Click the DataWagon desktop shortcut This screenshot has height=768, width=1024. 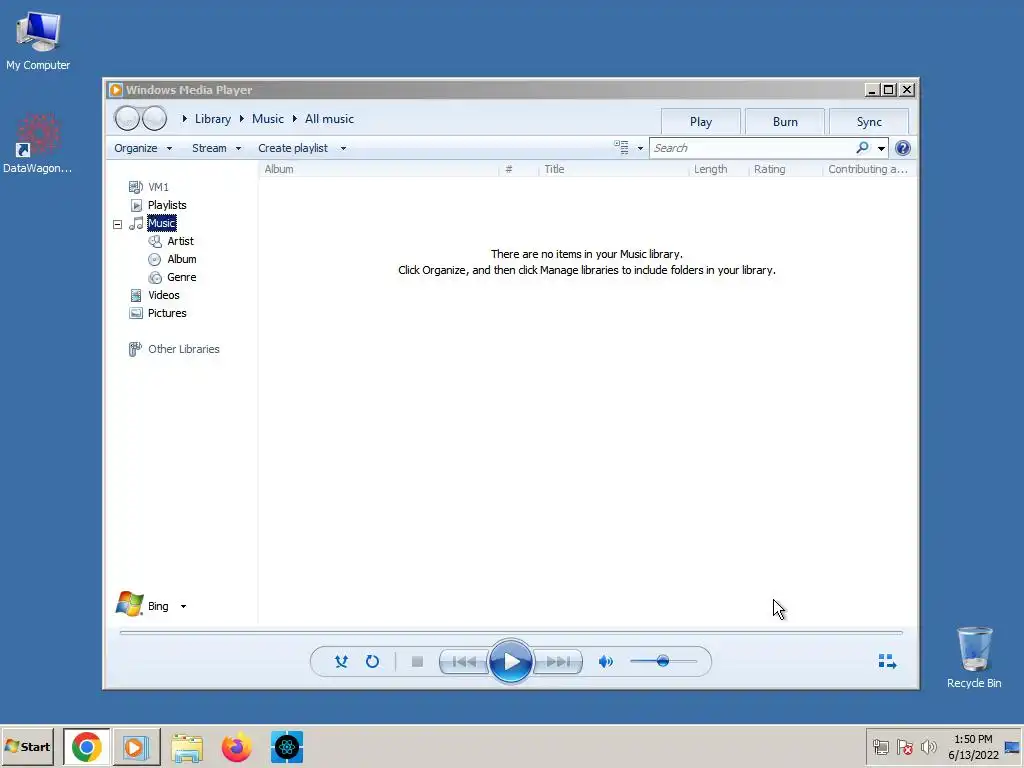pyautogui.click(x=37, y=144)
